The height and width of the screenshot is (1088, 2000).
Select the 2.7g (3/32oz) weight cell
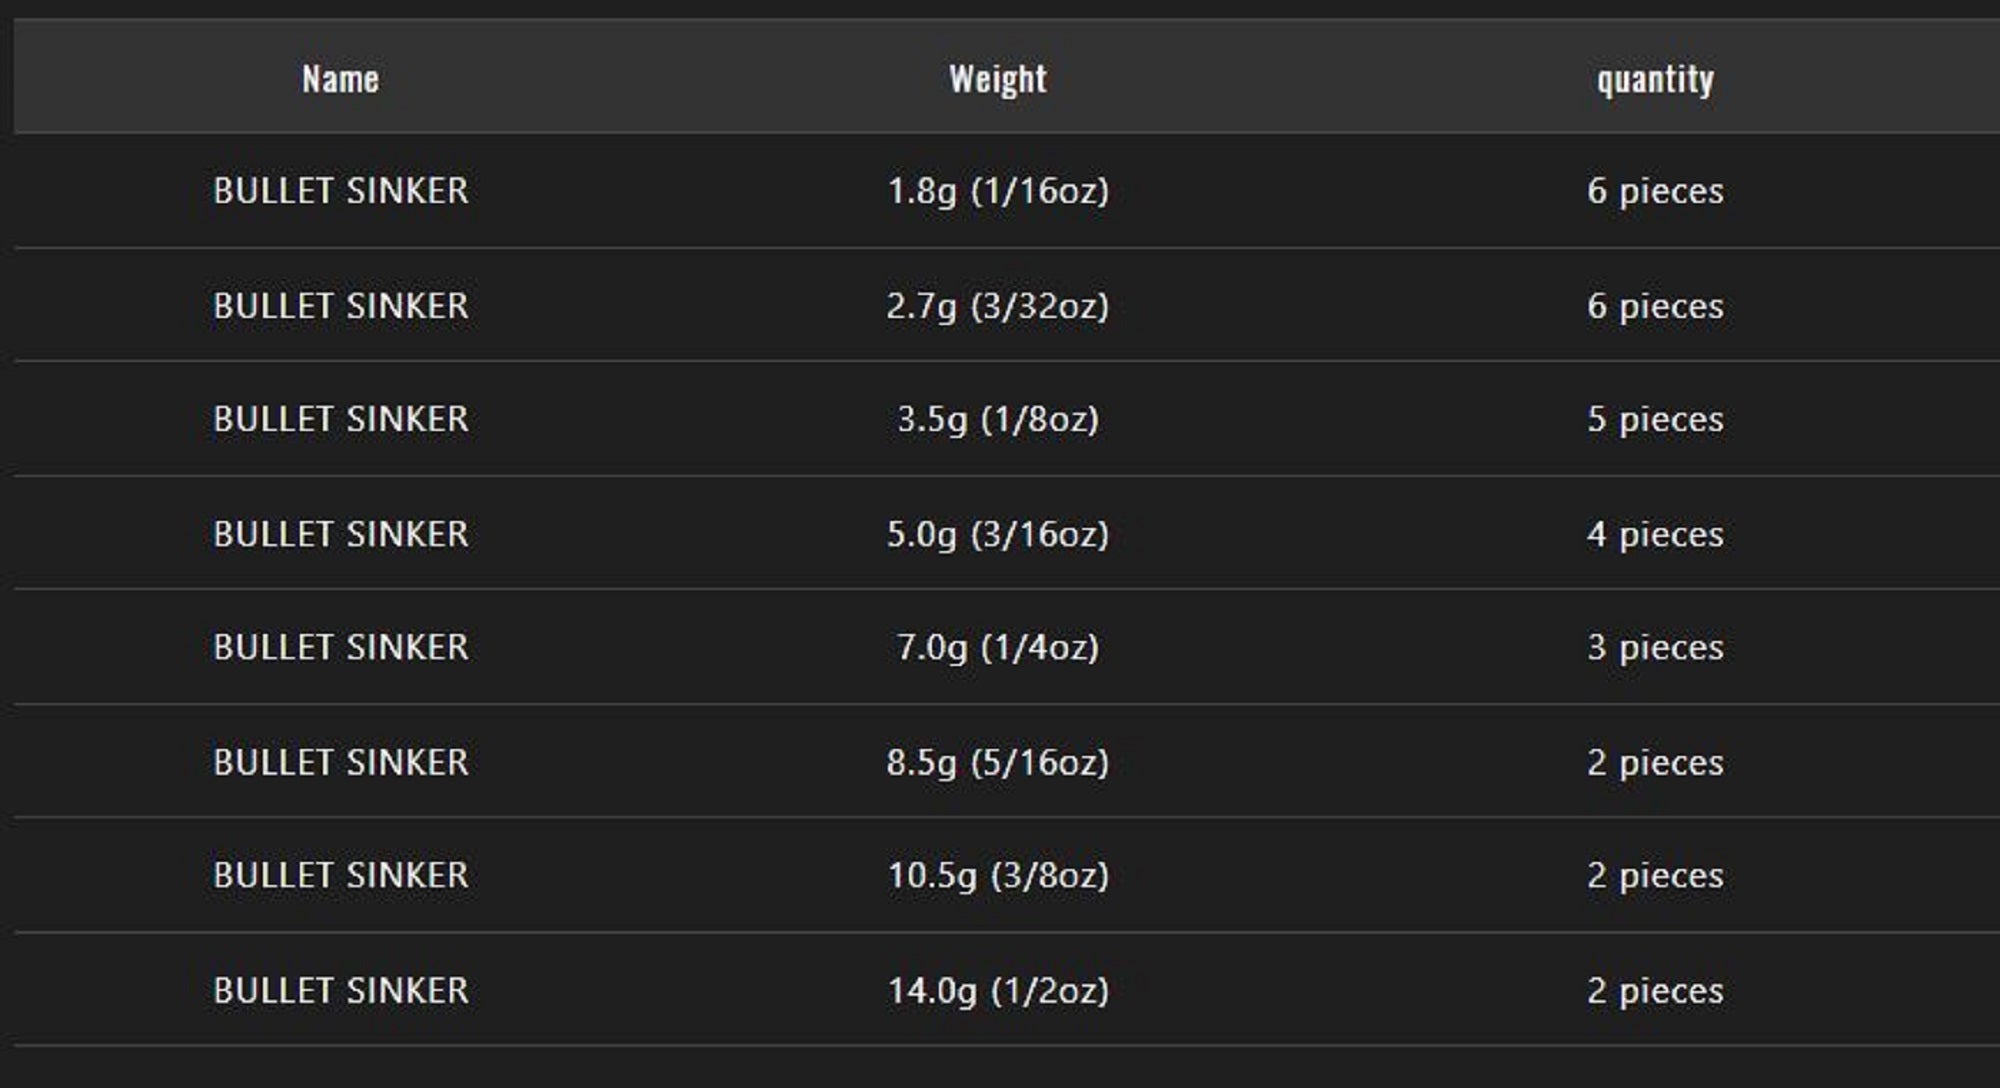[998, 306]
